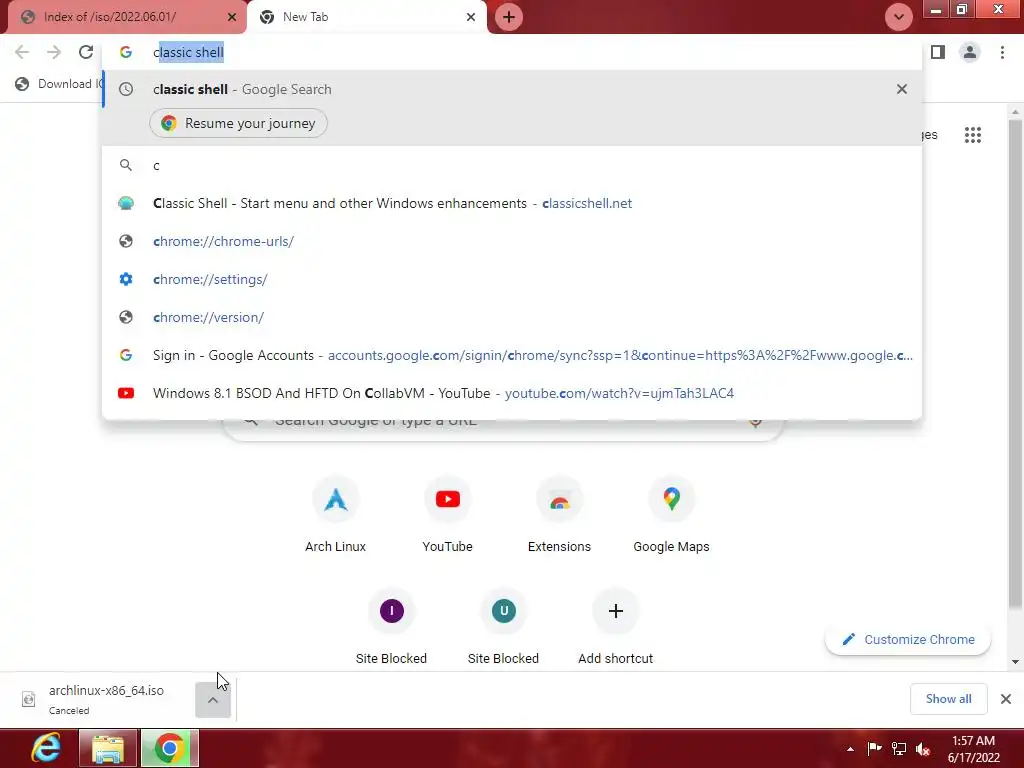Click the back navigation arrow
This screenshot has height=768, width=1024.
pos(22,52)
